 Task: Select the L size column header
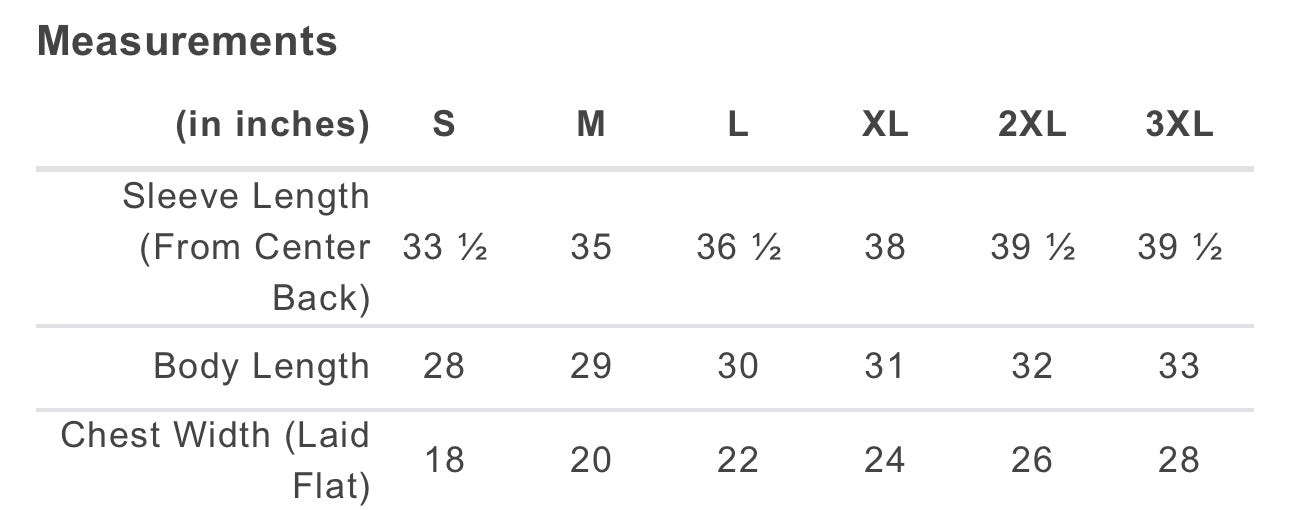click(738, 125)
